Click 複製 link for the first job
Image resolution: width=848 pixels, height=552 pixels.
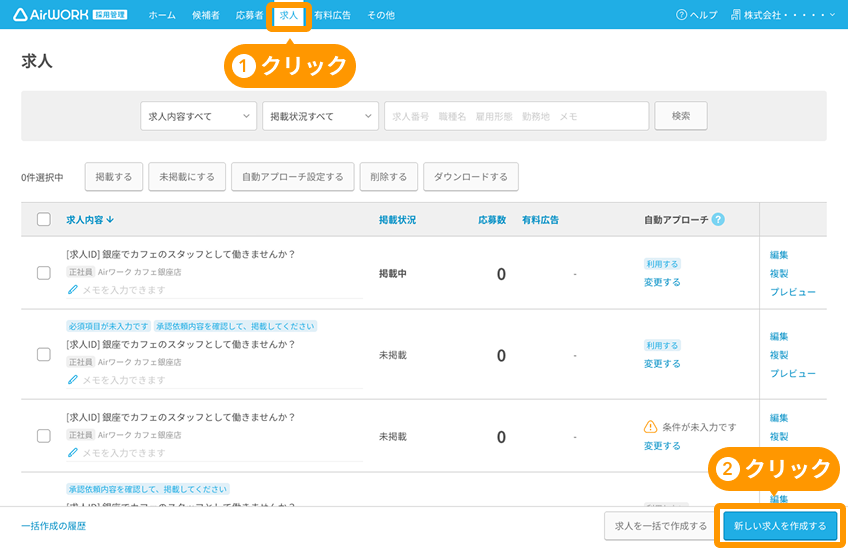point(779,274)
